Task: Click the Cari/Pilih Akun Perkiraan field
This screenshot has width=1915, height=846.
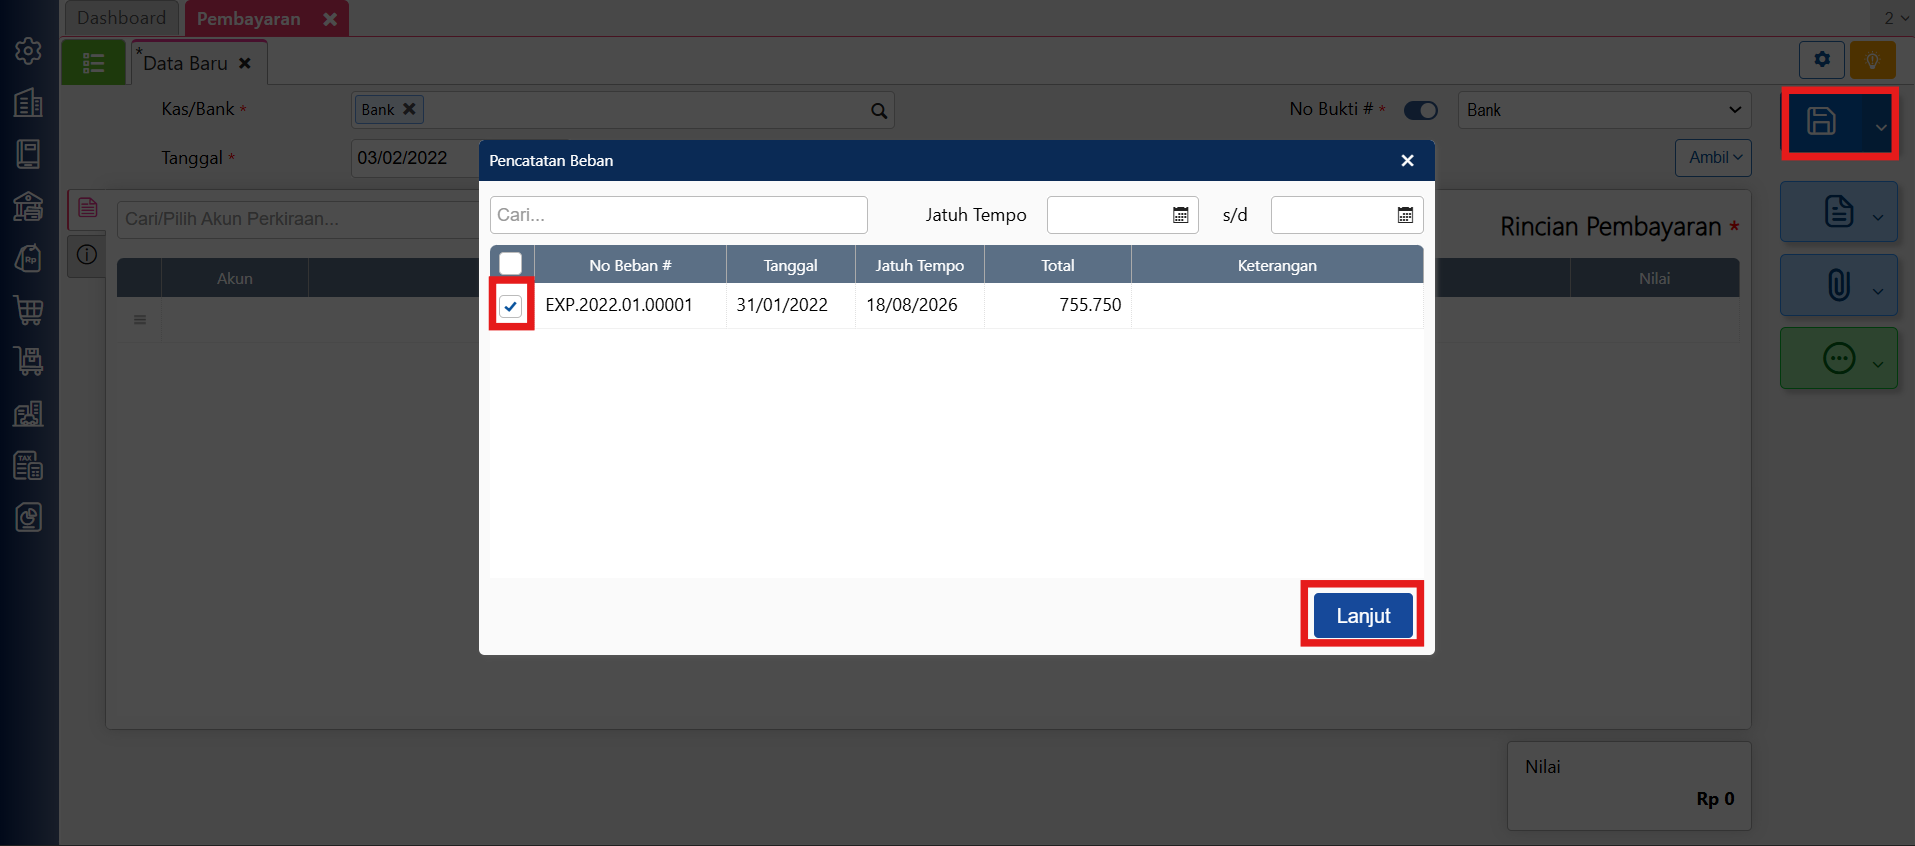Action: 298,219
